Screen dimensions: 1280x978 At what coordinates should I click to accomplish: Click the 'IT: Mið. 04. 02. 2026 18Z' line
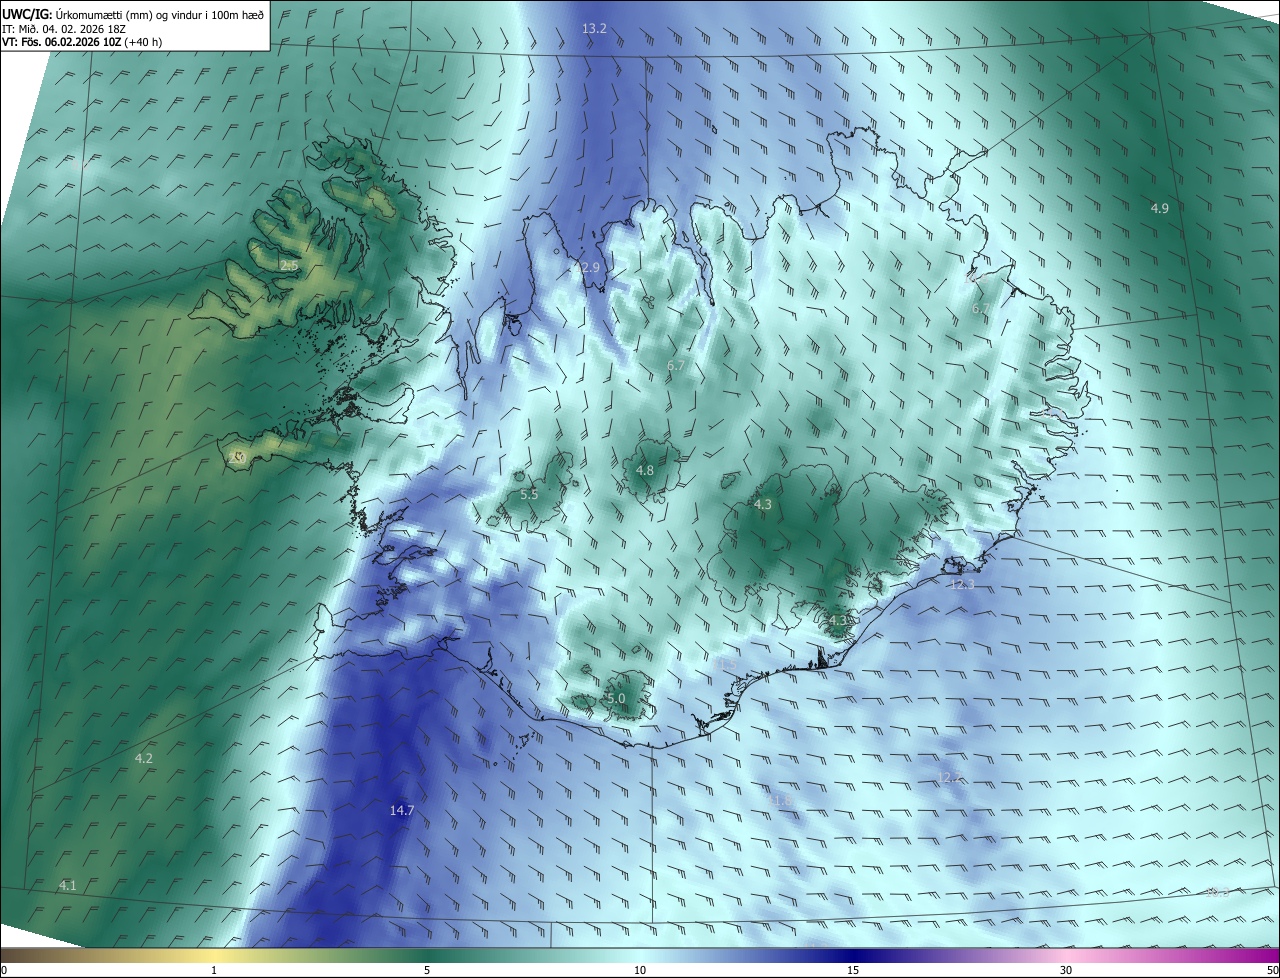[63, 29]
